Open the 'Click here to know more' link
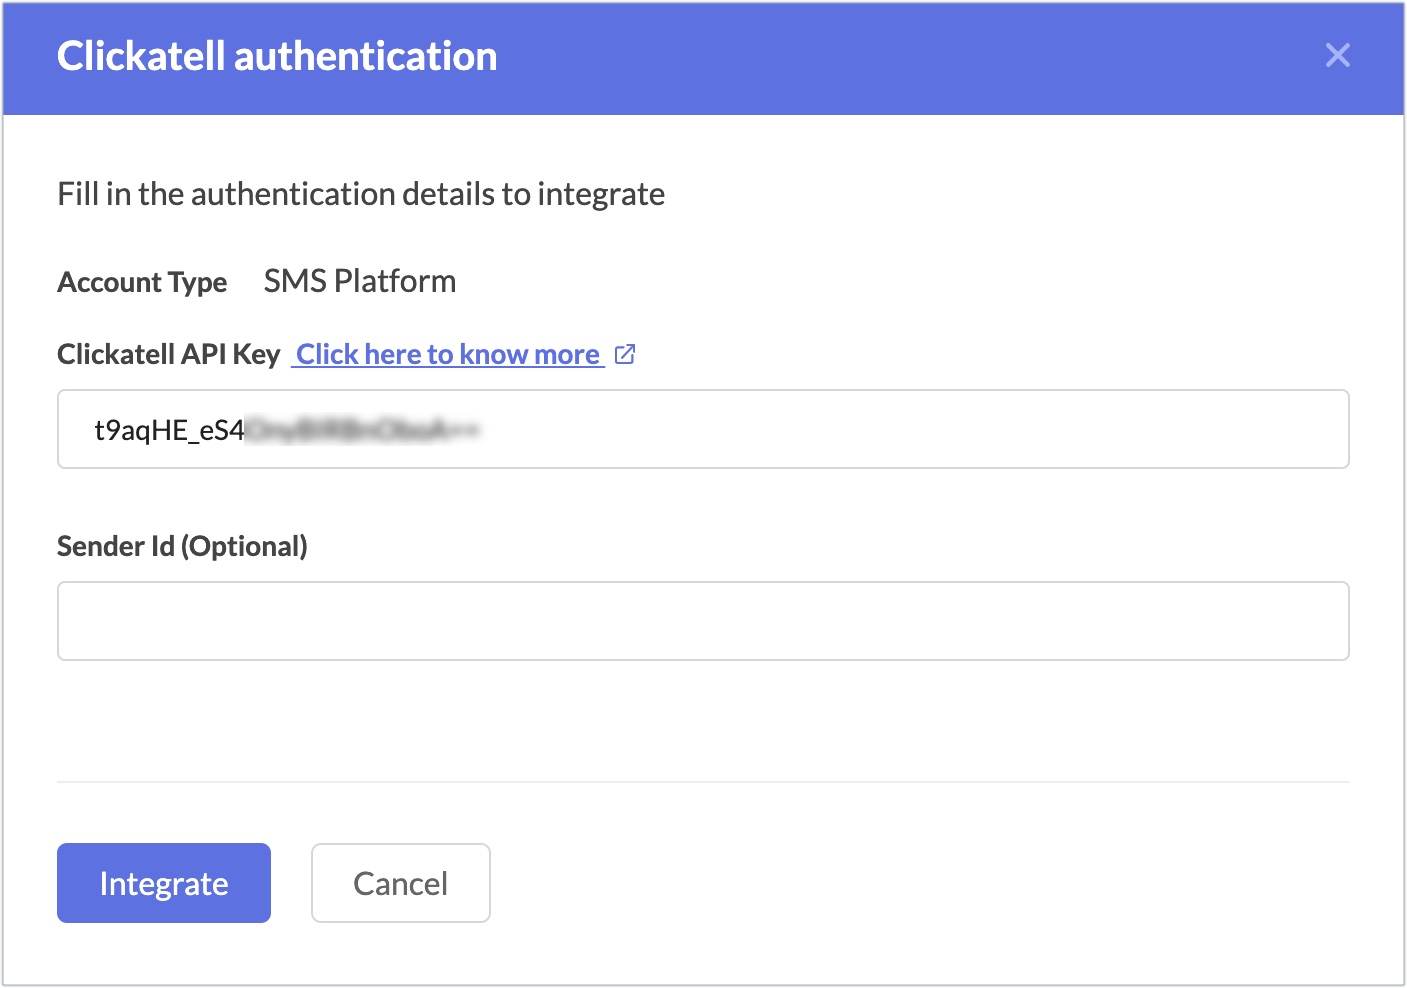 click(448, 354)
